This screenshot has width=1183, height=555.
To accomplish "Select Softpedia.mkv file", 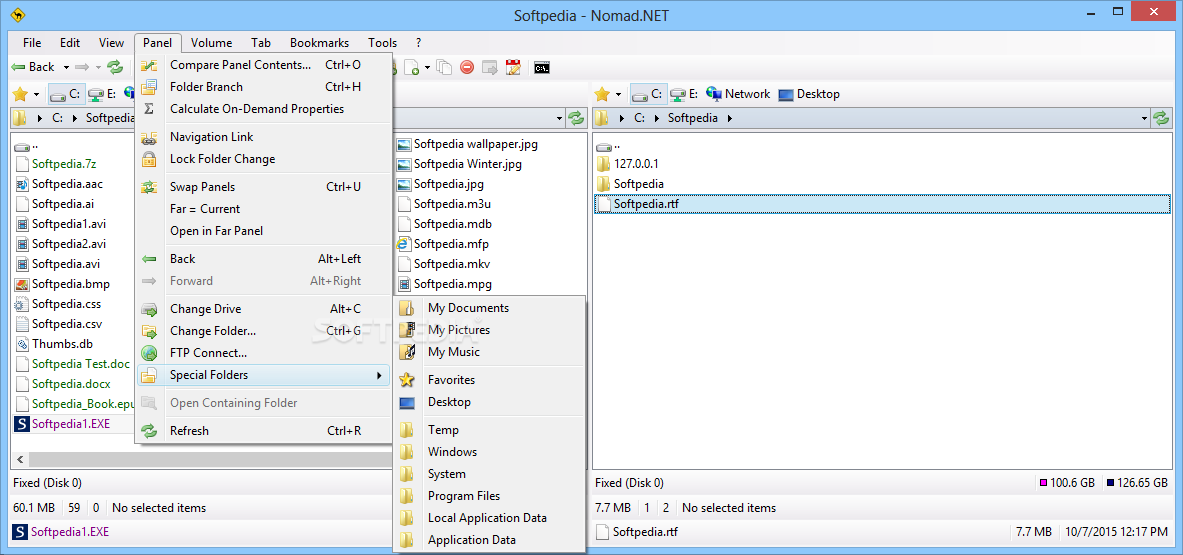I will click(x=443, y=265).
